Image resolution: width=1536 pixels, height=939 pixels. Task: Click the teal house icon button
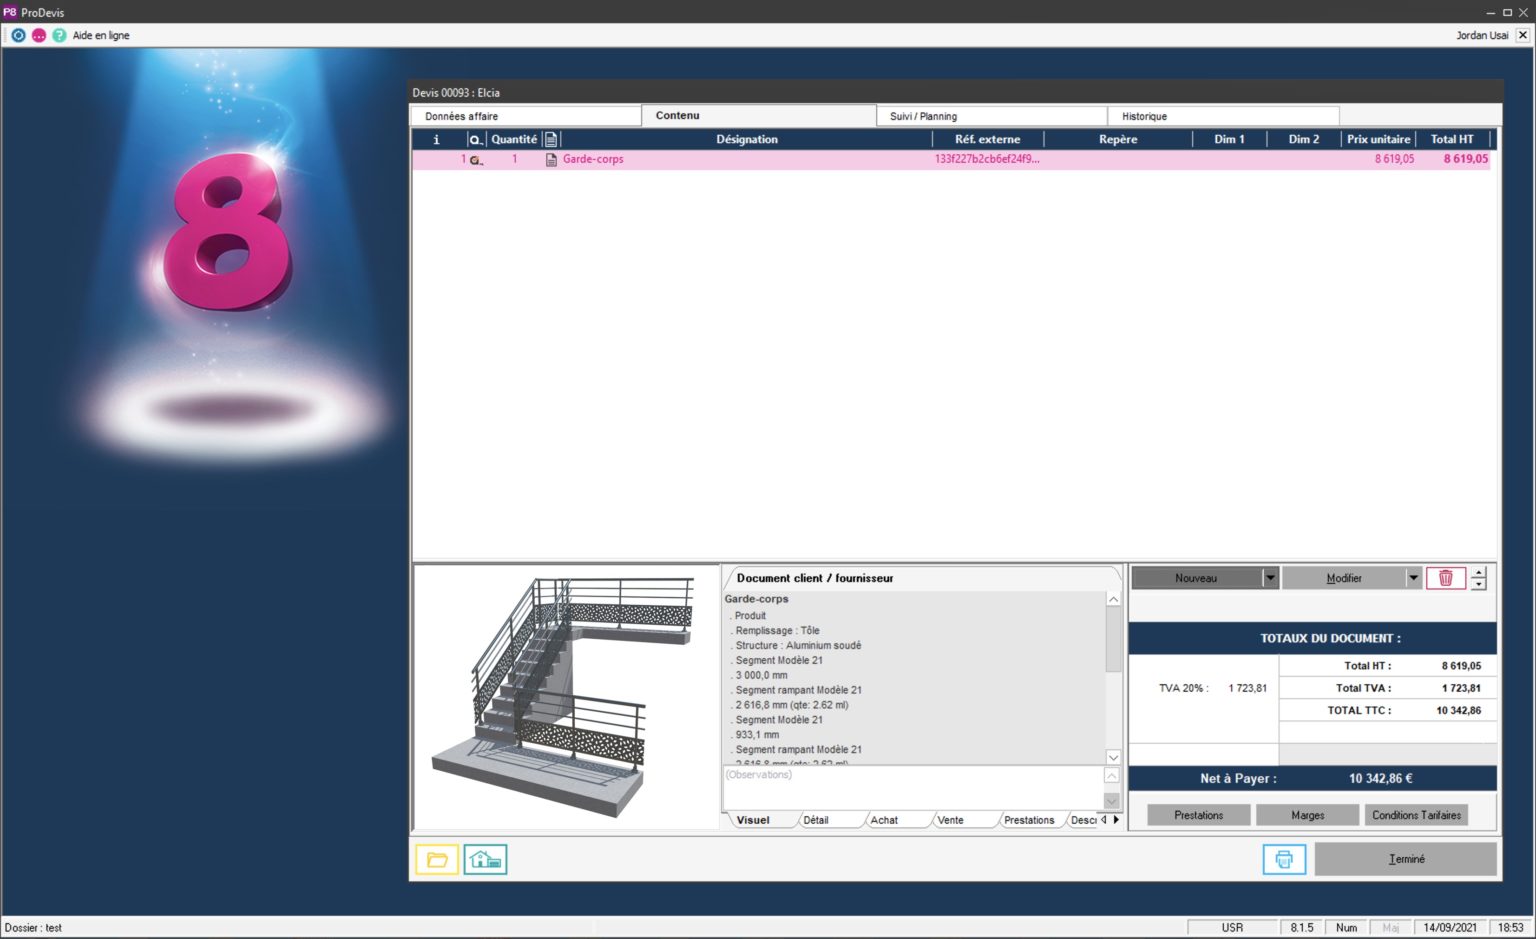tap(485, 859)
